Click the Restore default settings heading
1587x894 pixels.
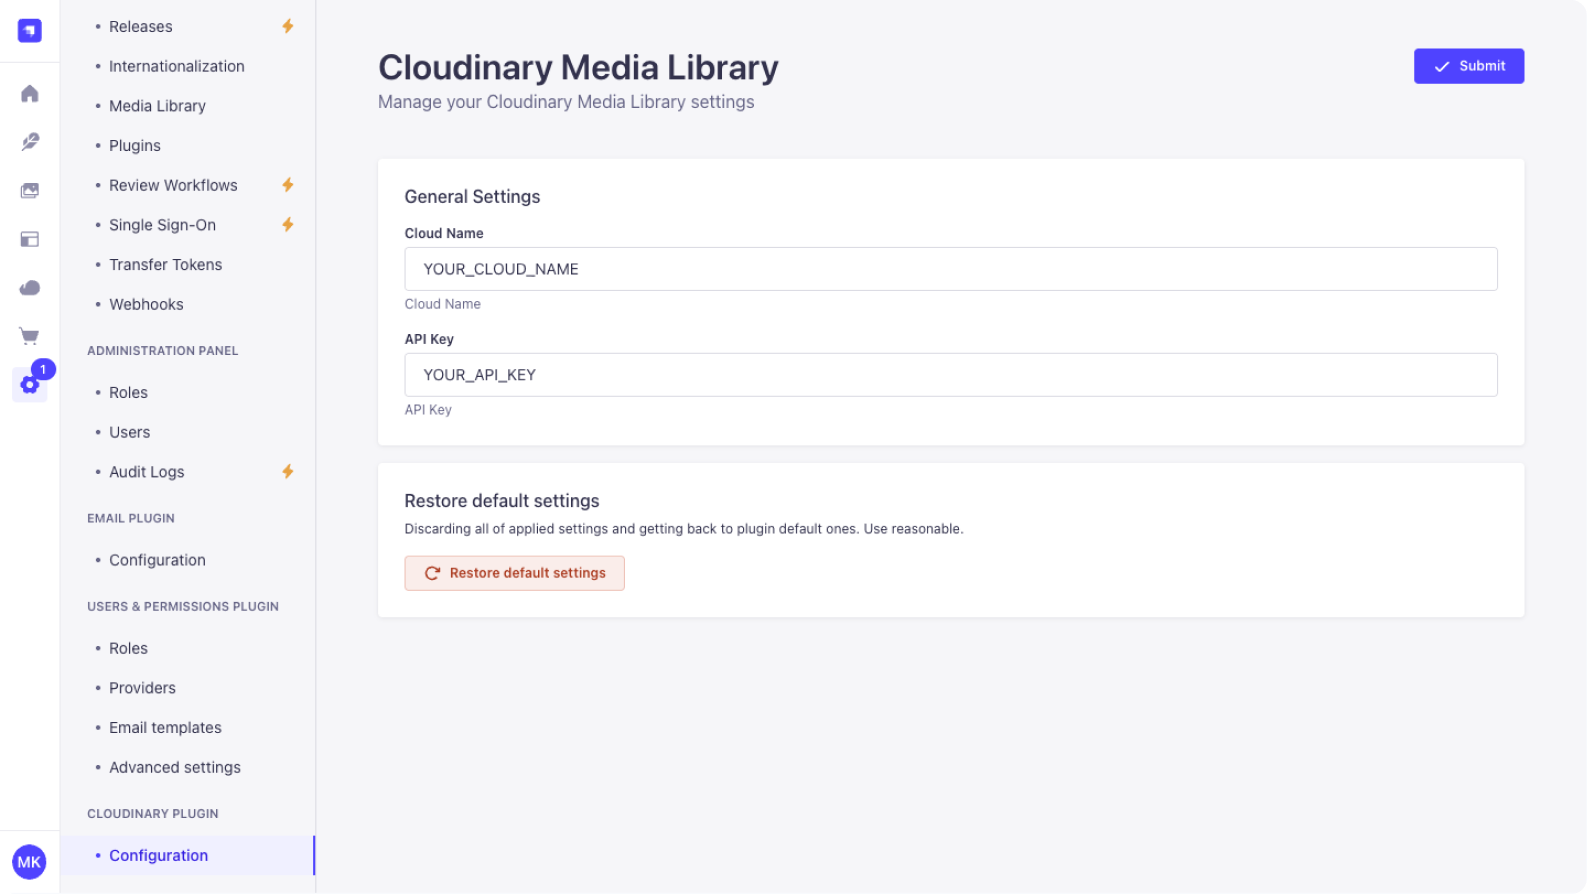(502, 501)
